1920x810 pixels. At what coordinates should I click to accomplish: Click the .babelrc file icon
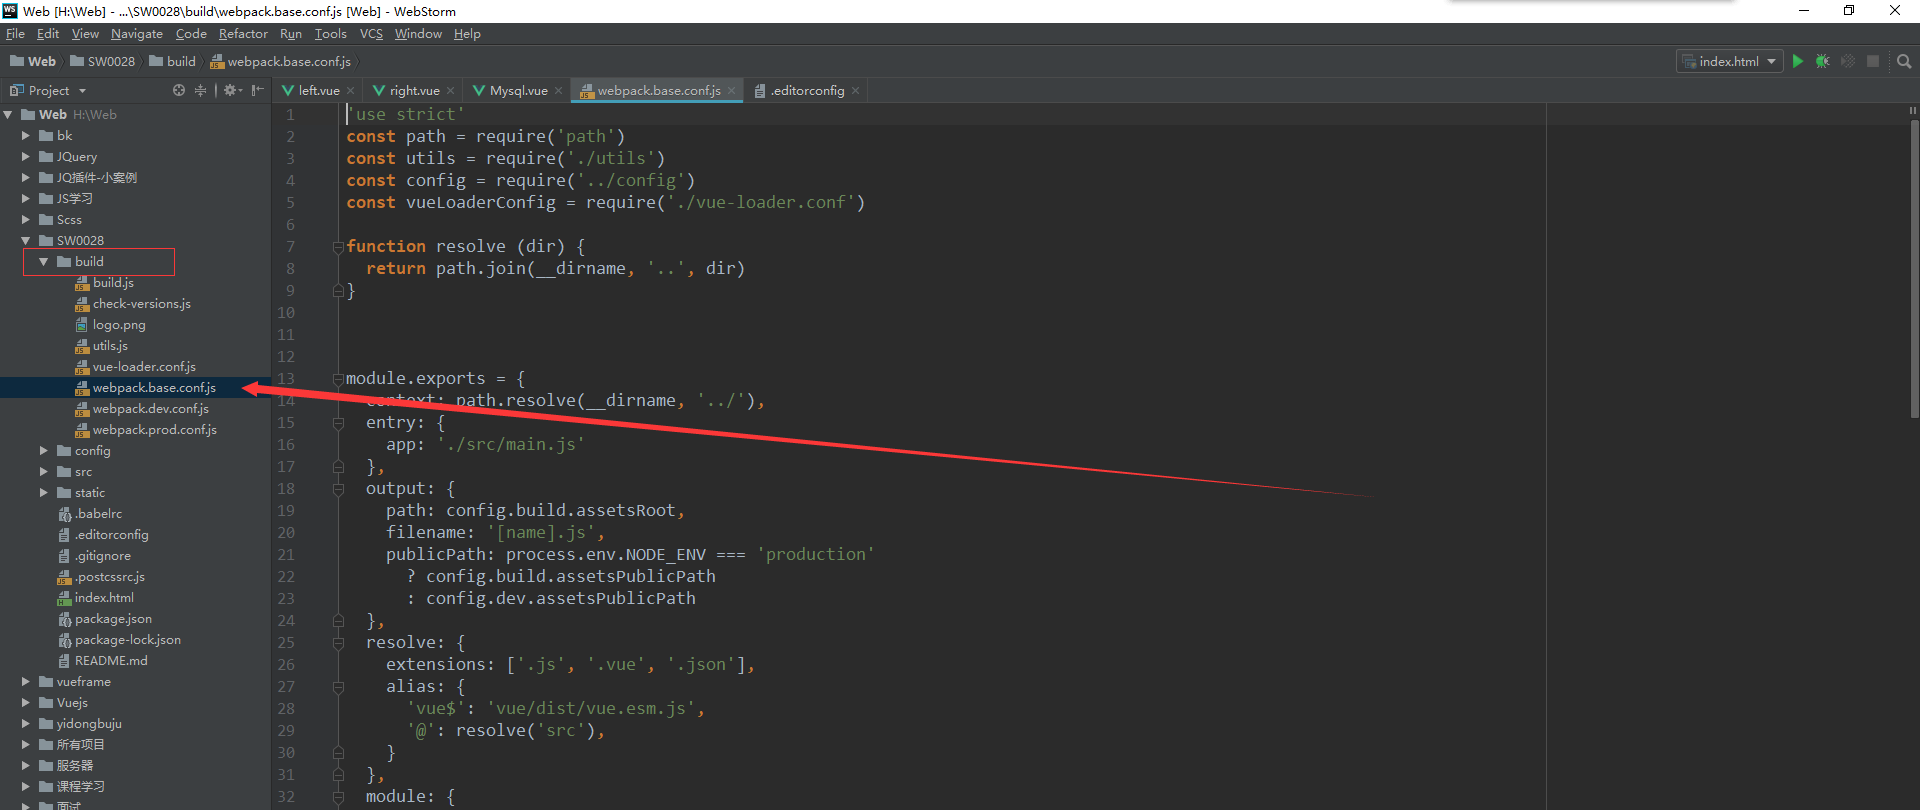pos(65,514)
